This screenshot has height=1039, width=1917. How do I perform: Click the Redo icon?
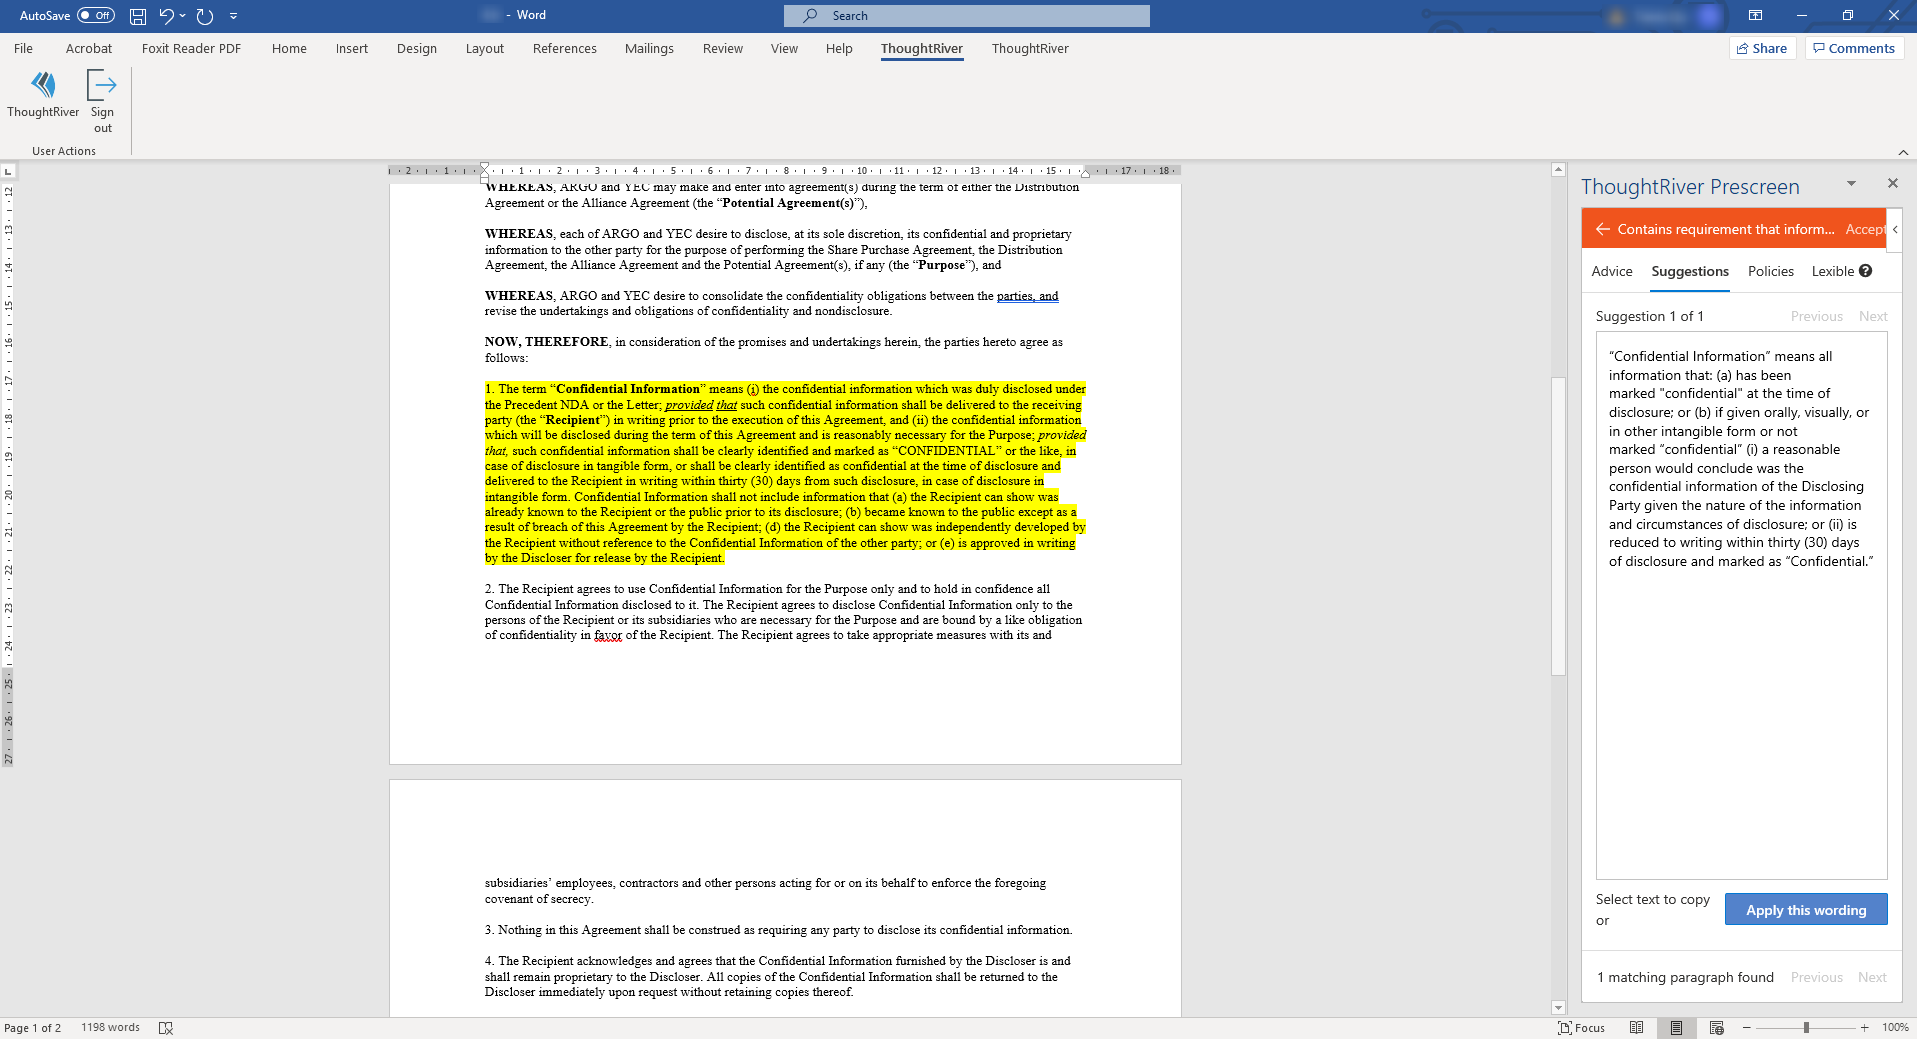point(205,16)
